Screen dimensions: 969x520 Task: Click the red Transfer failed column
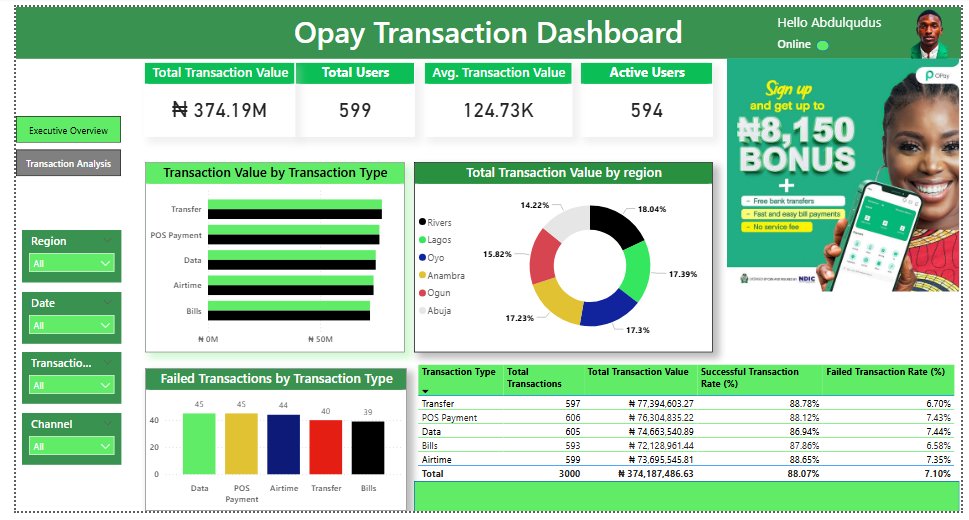(x=326, y=447)
